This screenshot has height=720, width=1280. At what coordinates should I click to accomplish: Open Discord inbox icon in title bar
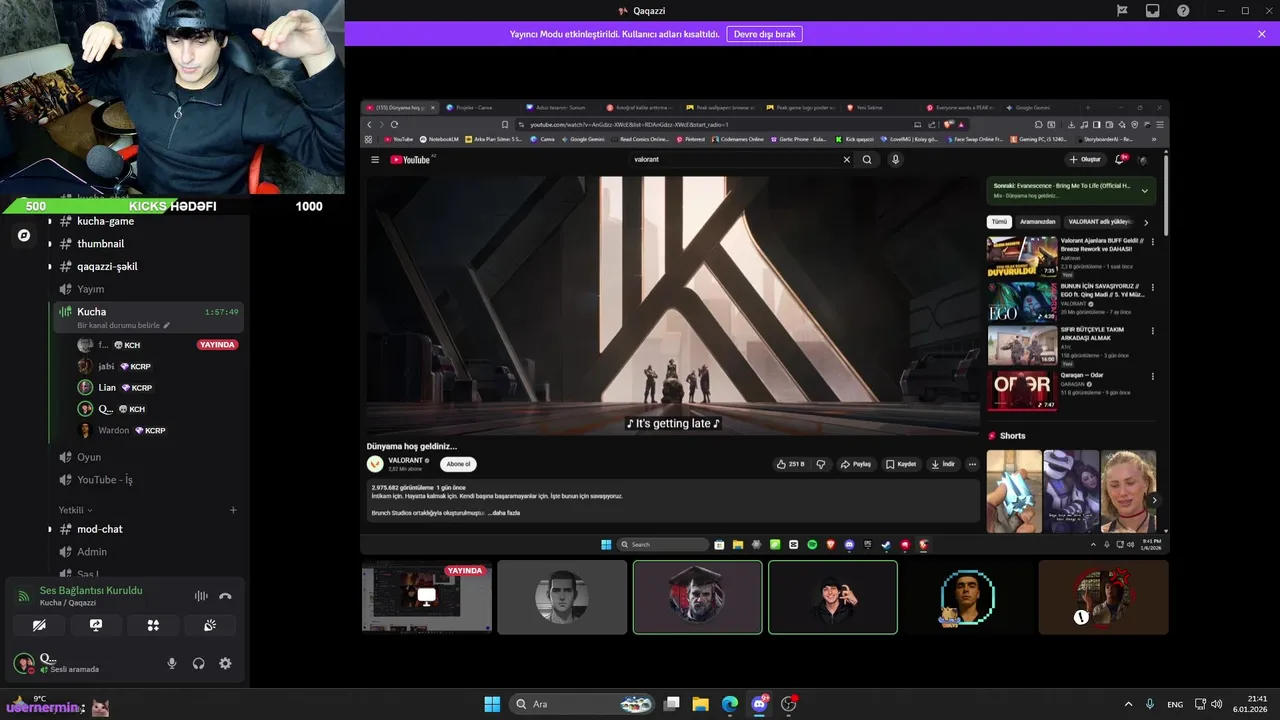pyautogui.click(x=1152, y=11)
